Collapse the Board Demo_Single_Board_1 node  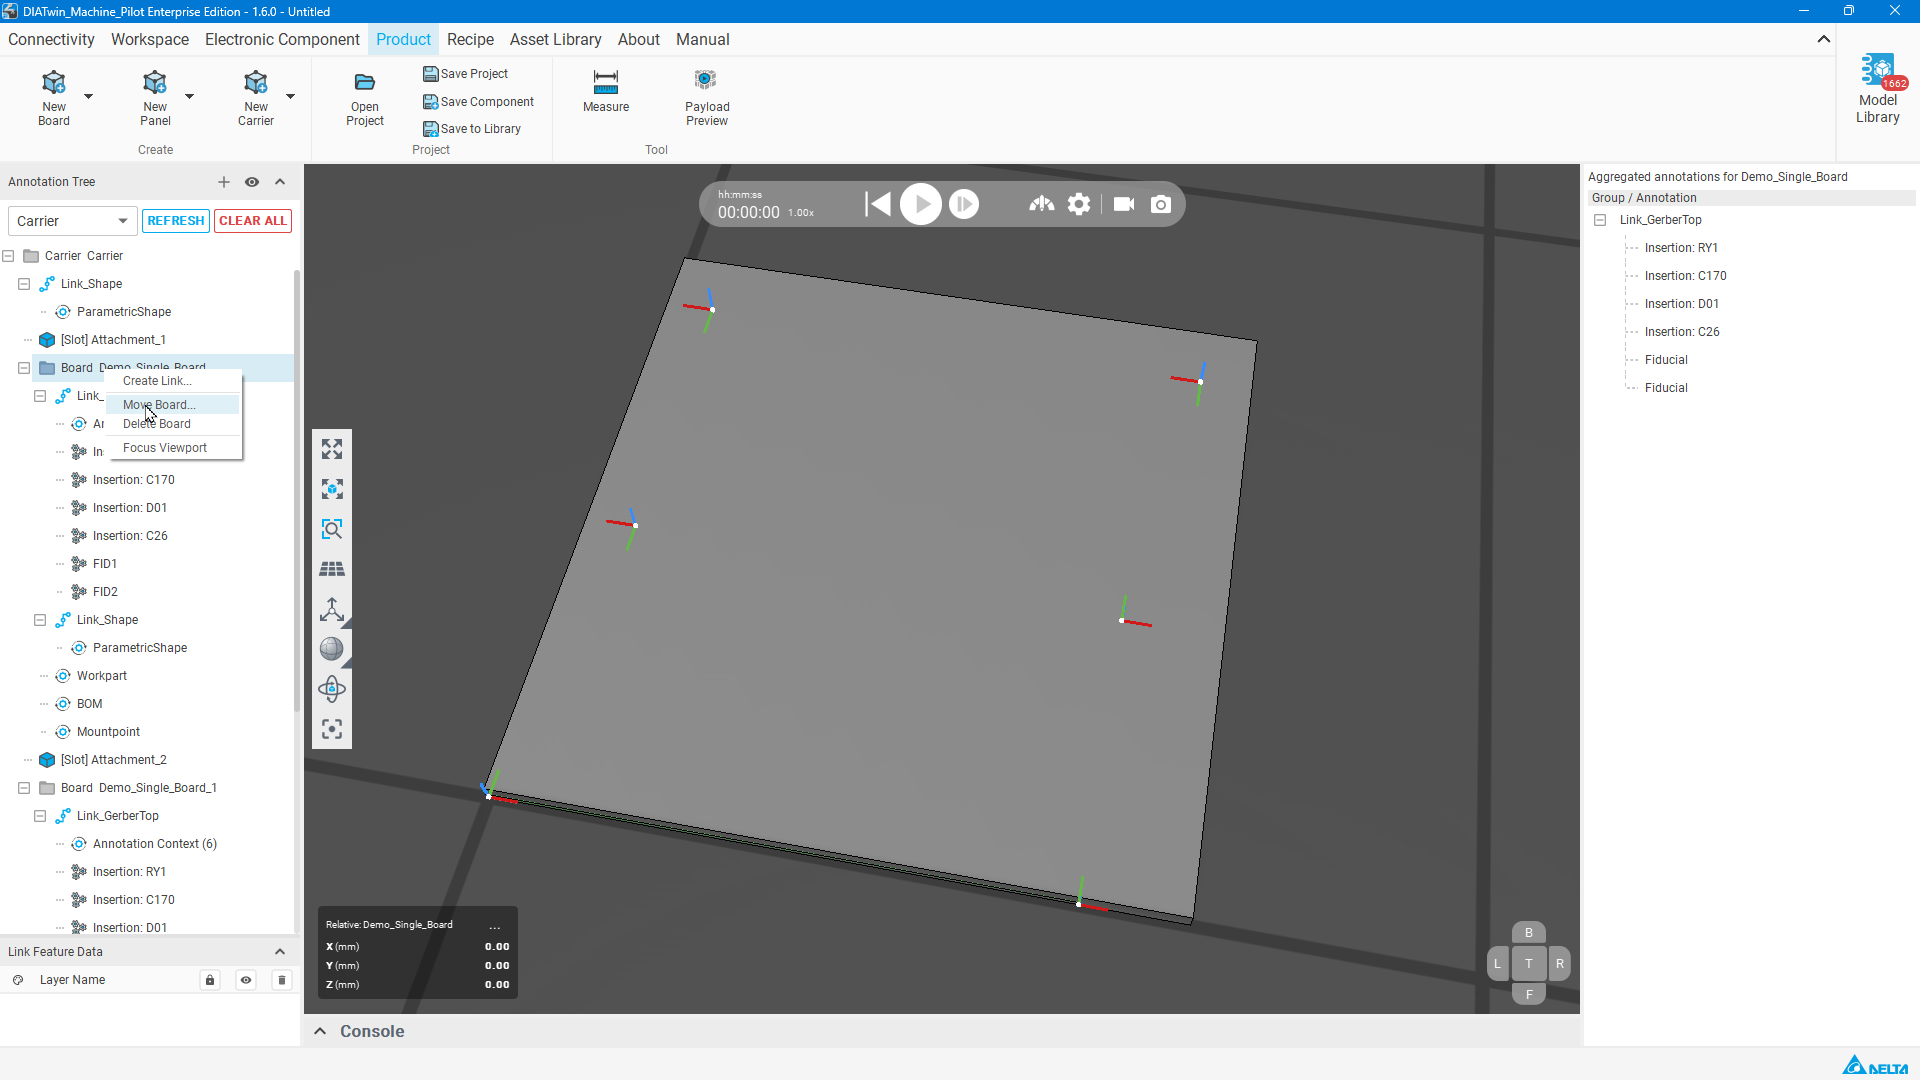pyautogui.click(x=24, y=788)
